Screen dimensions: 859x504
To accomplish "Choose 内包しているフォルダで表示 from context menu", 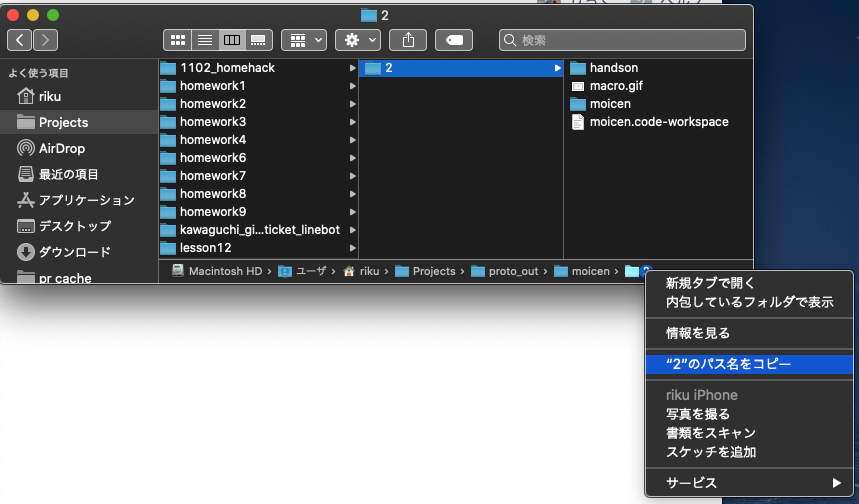I will click(x=749, y=302).
